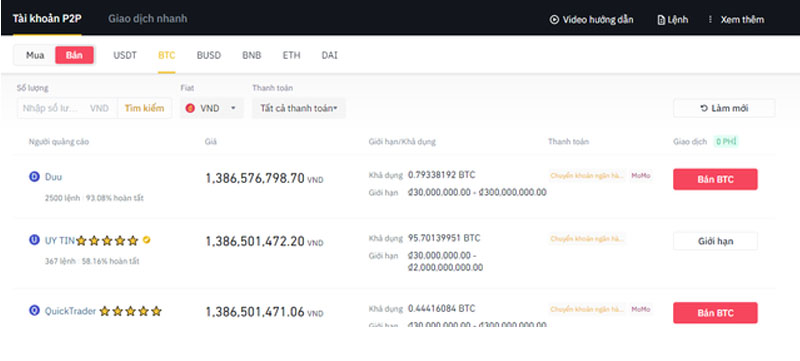Click the 95.70139951 BTC available amount
The width and height of the screenshot is (800, 361).
444,238
